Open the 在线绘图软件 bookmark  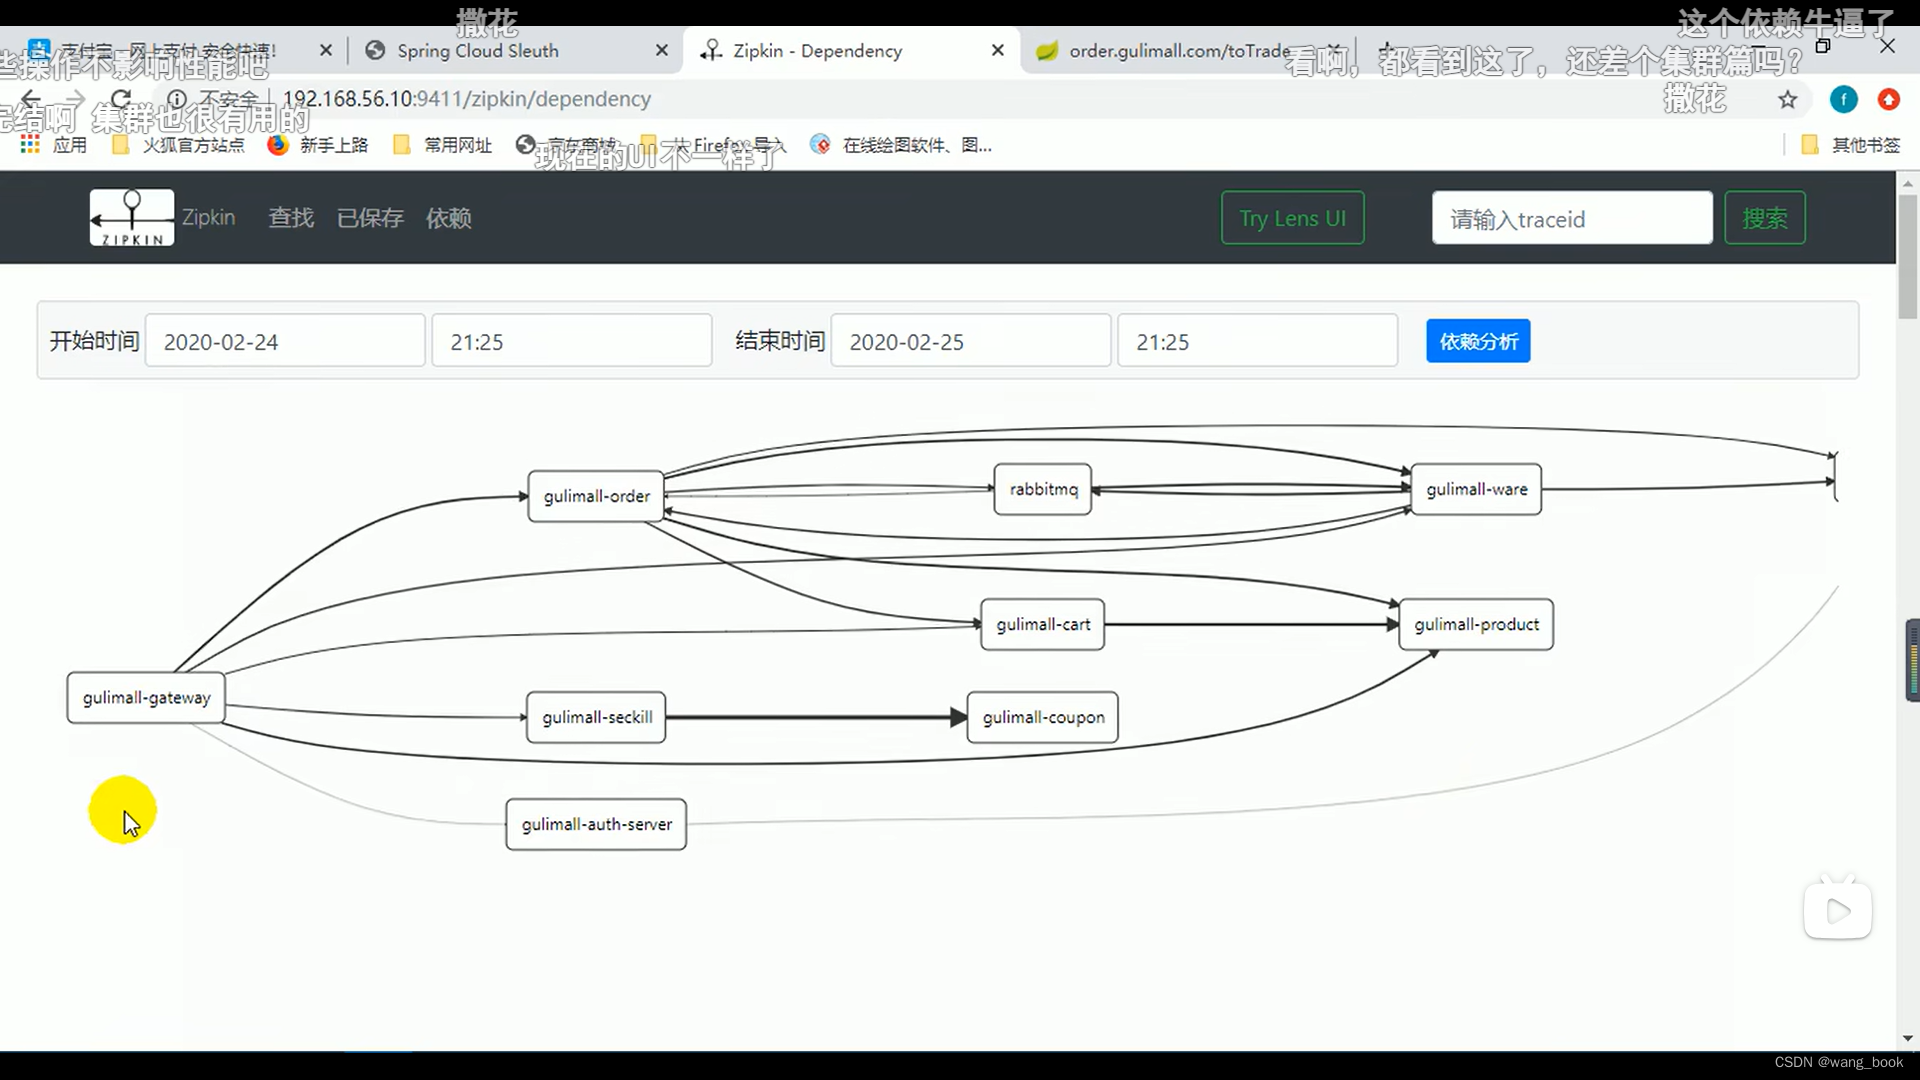click(x=901, y=145)
